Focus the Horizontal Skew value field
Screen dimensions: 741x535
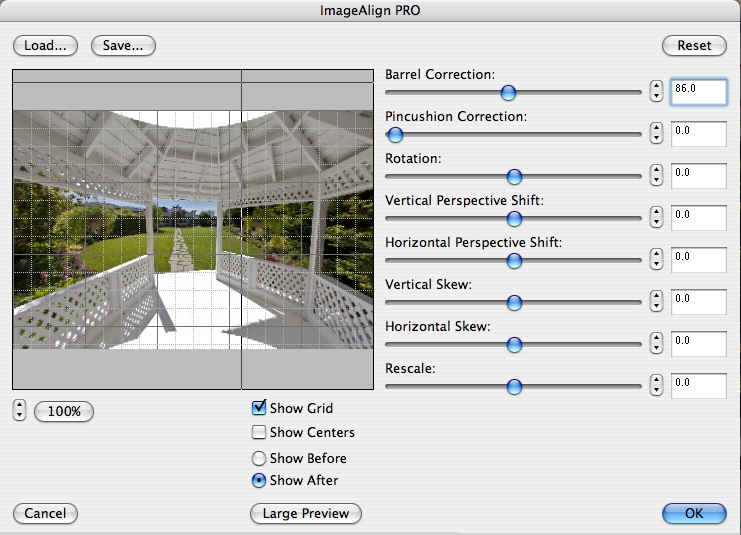(x=699, y=344)
